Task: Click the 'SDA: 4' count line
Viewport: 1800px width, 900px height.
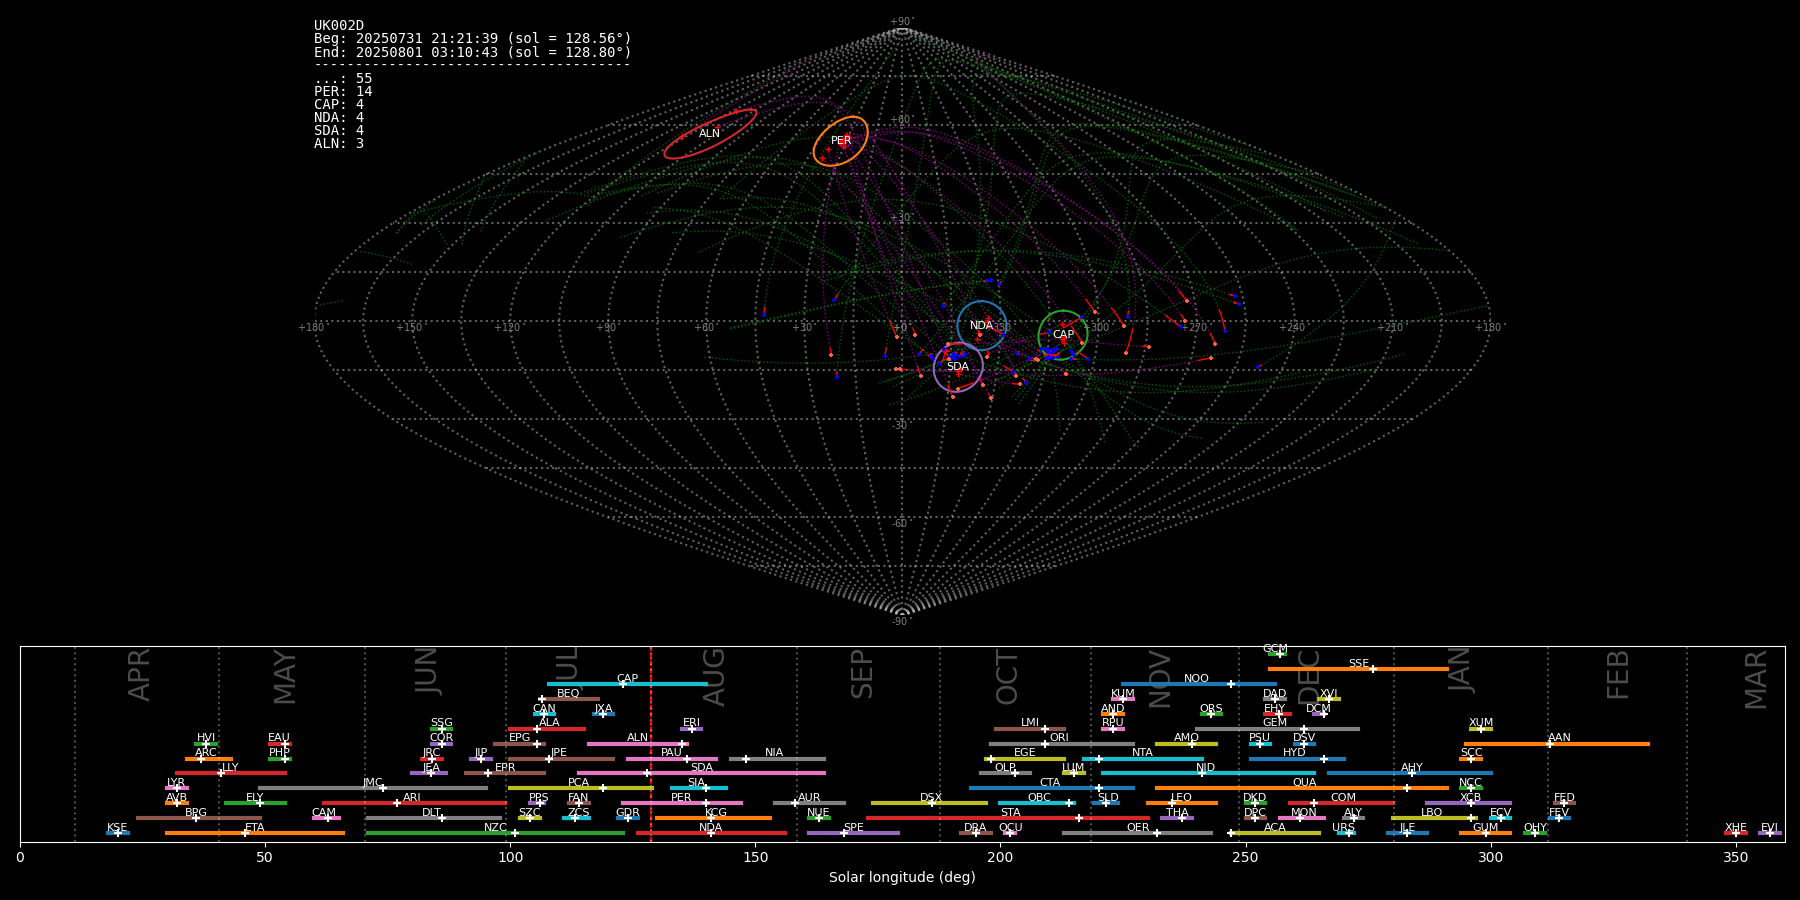Action: [339, 130]
